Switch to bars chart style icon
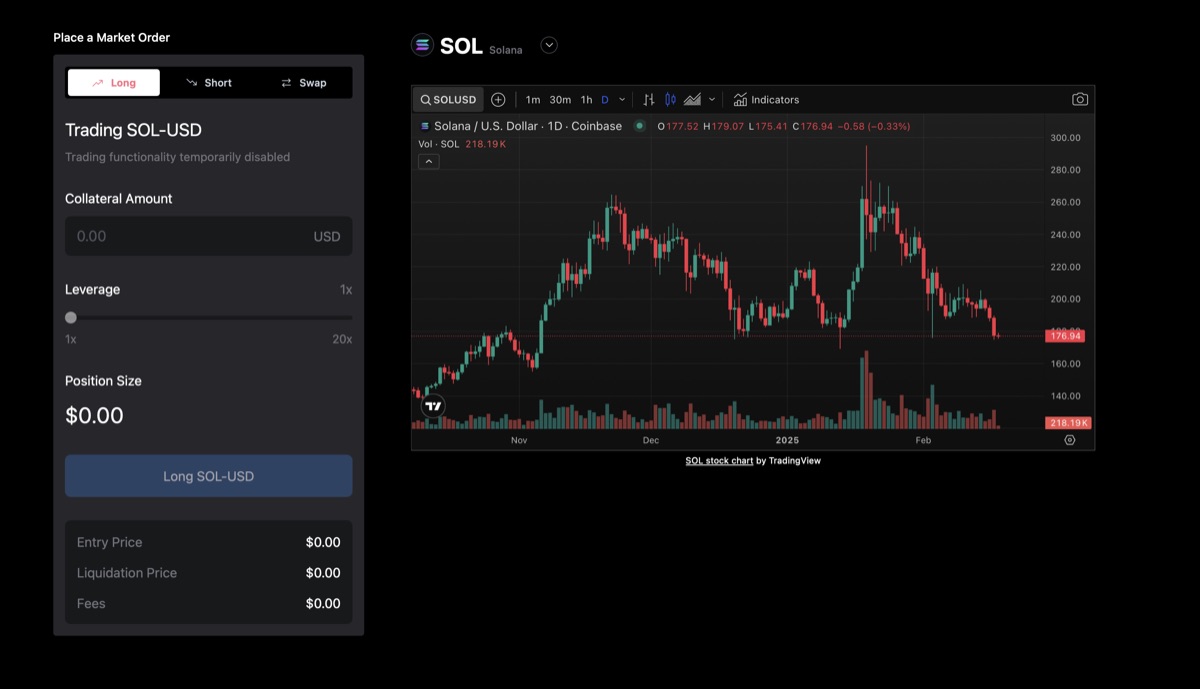 [x=649, y=100]
